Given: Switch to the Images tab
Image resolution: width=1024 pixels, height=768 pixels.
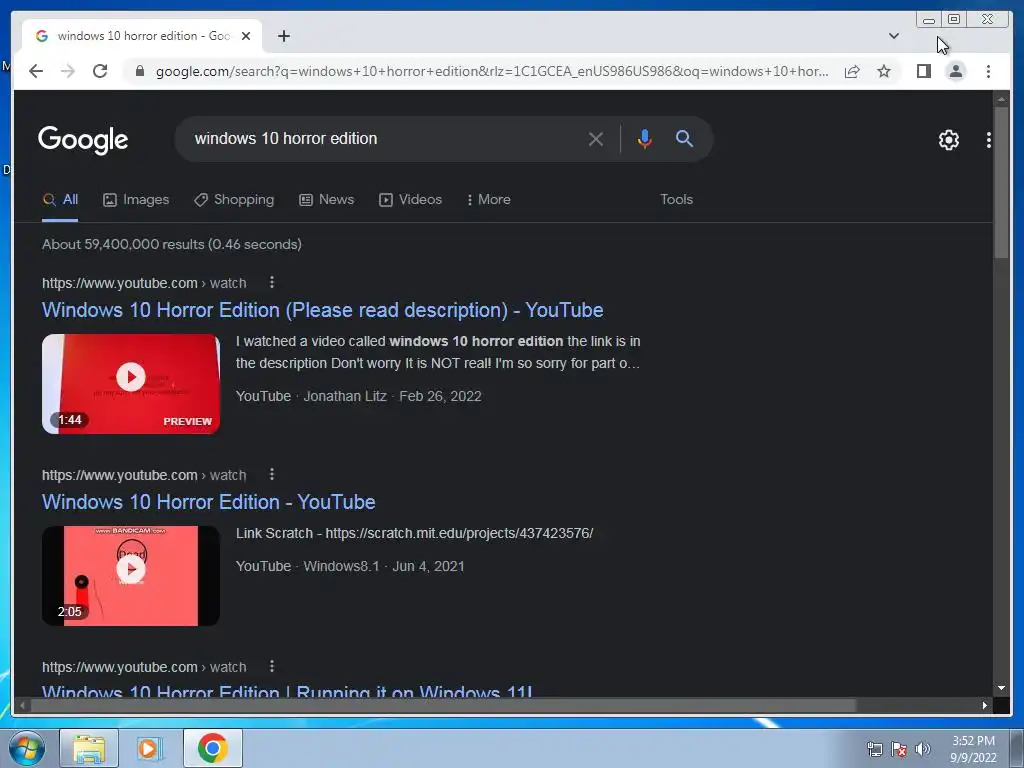Looking at the screenshot, I should coord(136,200).
